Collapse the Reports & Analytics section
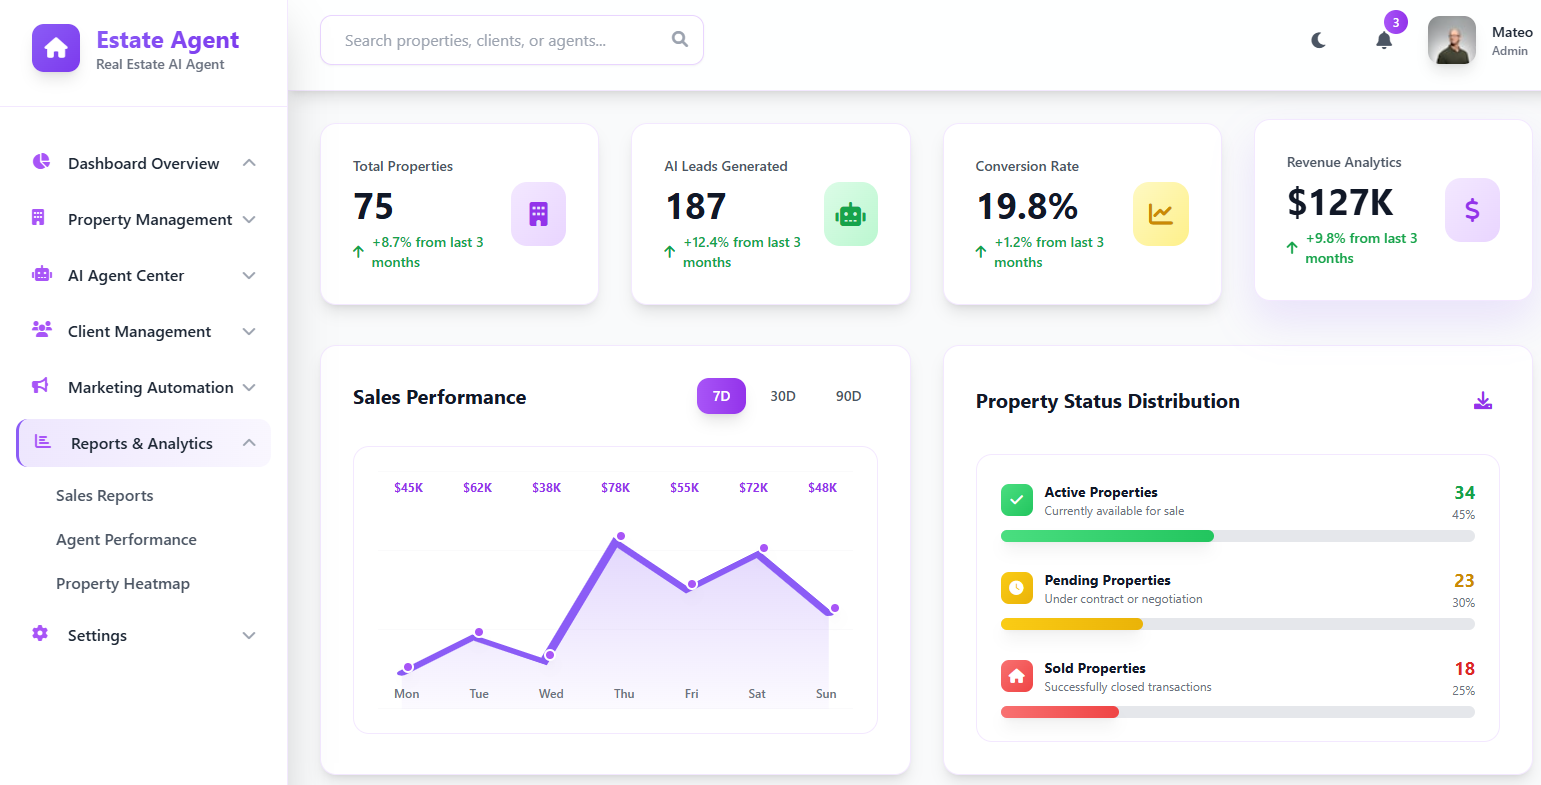Image resolution: width=1541 pixels, height=785 pixels. (x=248, y=442)
